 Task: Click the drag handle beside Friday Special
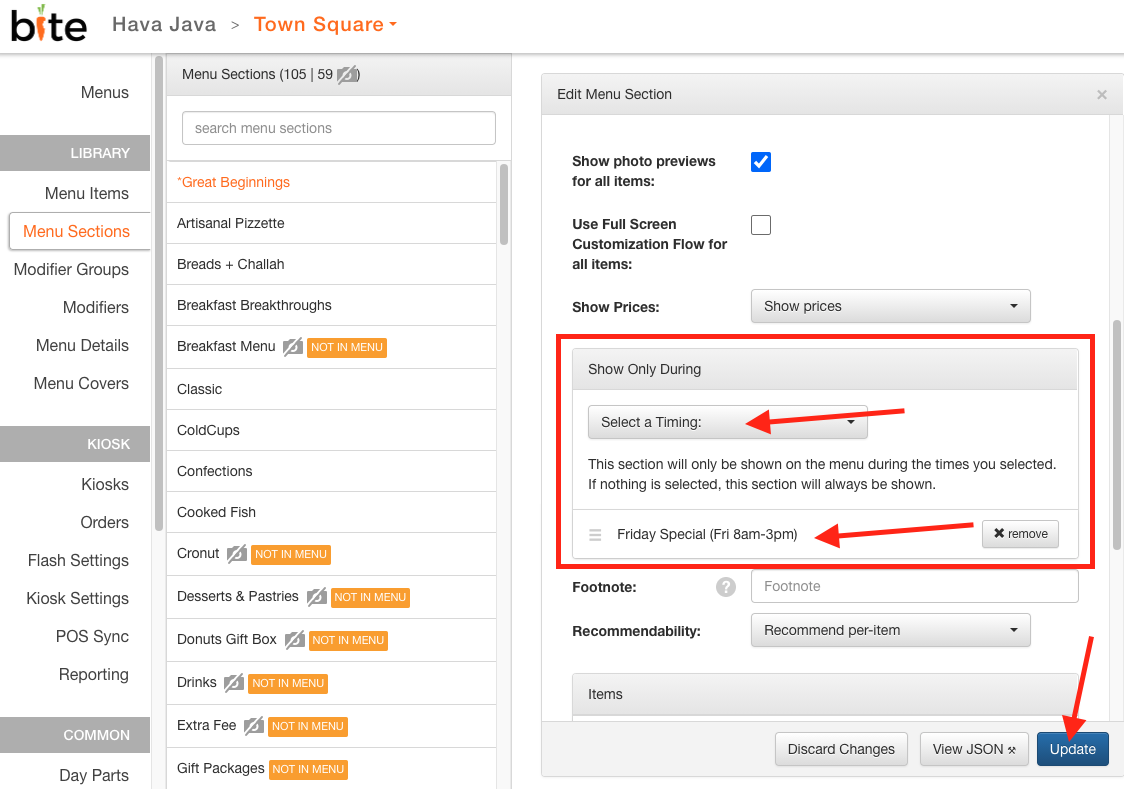tap(595, 535)
